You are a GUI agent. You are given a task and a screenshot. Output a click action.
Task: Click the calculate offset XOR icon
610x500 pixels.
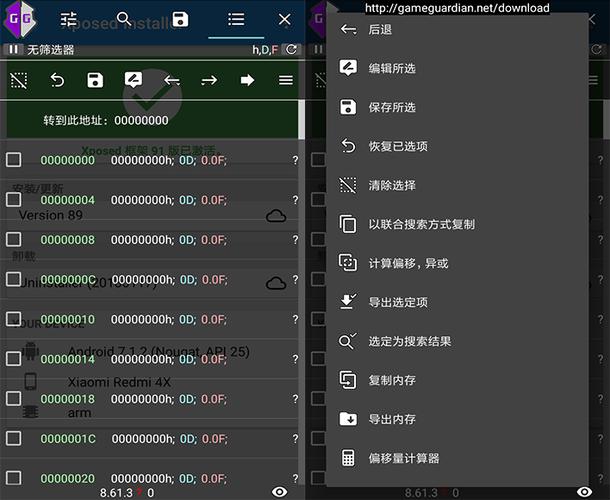click(x=348, y=263)
